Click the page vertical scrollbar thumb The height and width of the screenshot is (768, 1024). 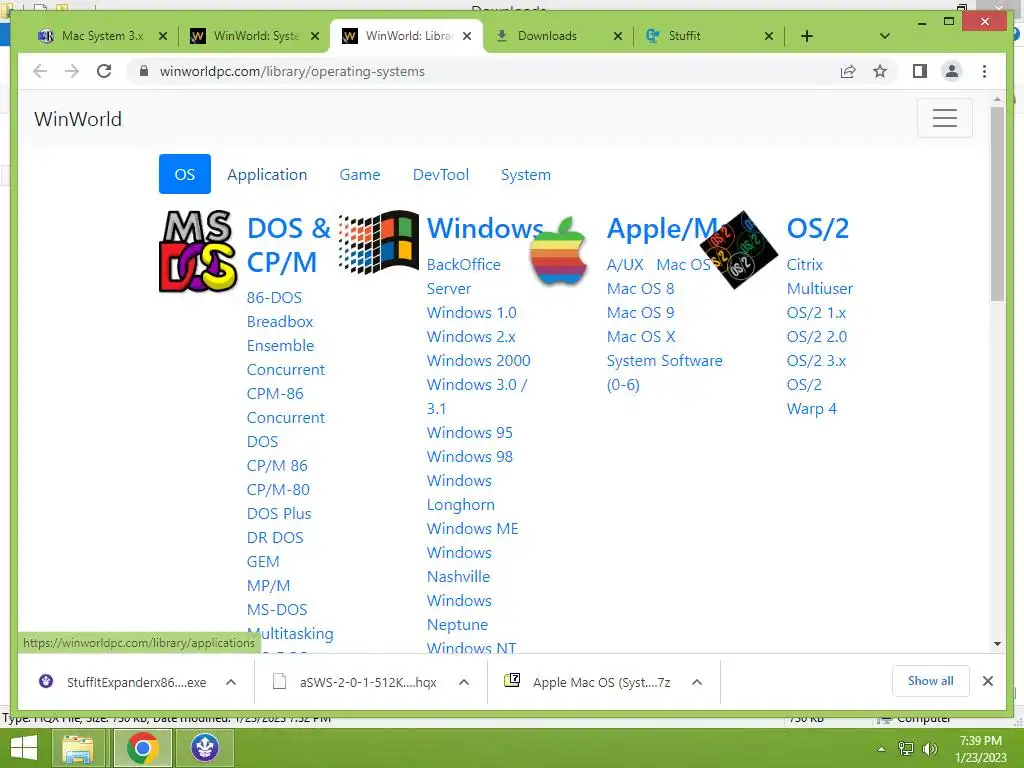point(997,202)
